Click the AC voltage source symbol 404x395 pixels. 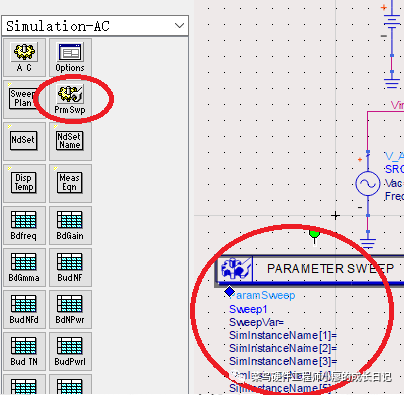[x=367, y=183]
